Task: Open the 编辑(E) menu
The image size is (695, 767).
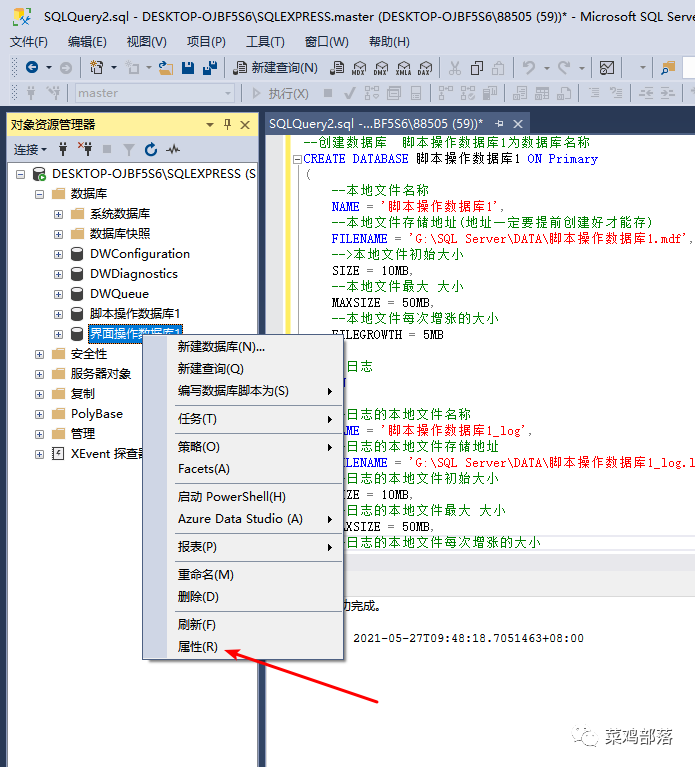Action: [x=87, y=42]
